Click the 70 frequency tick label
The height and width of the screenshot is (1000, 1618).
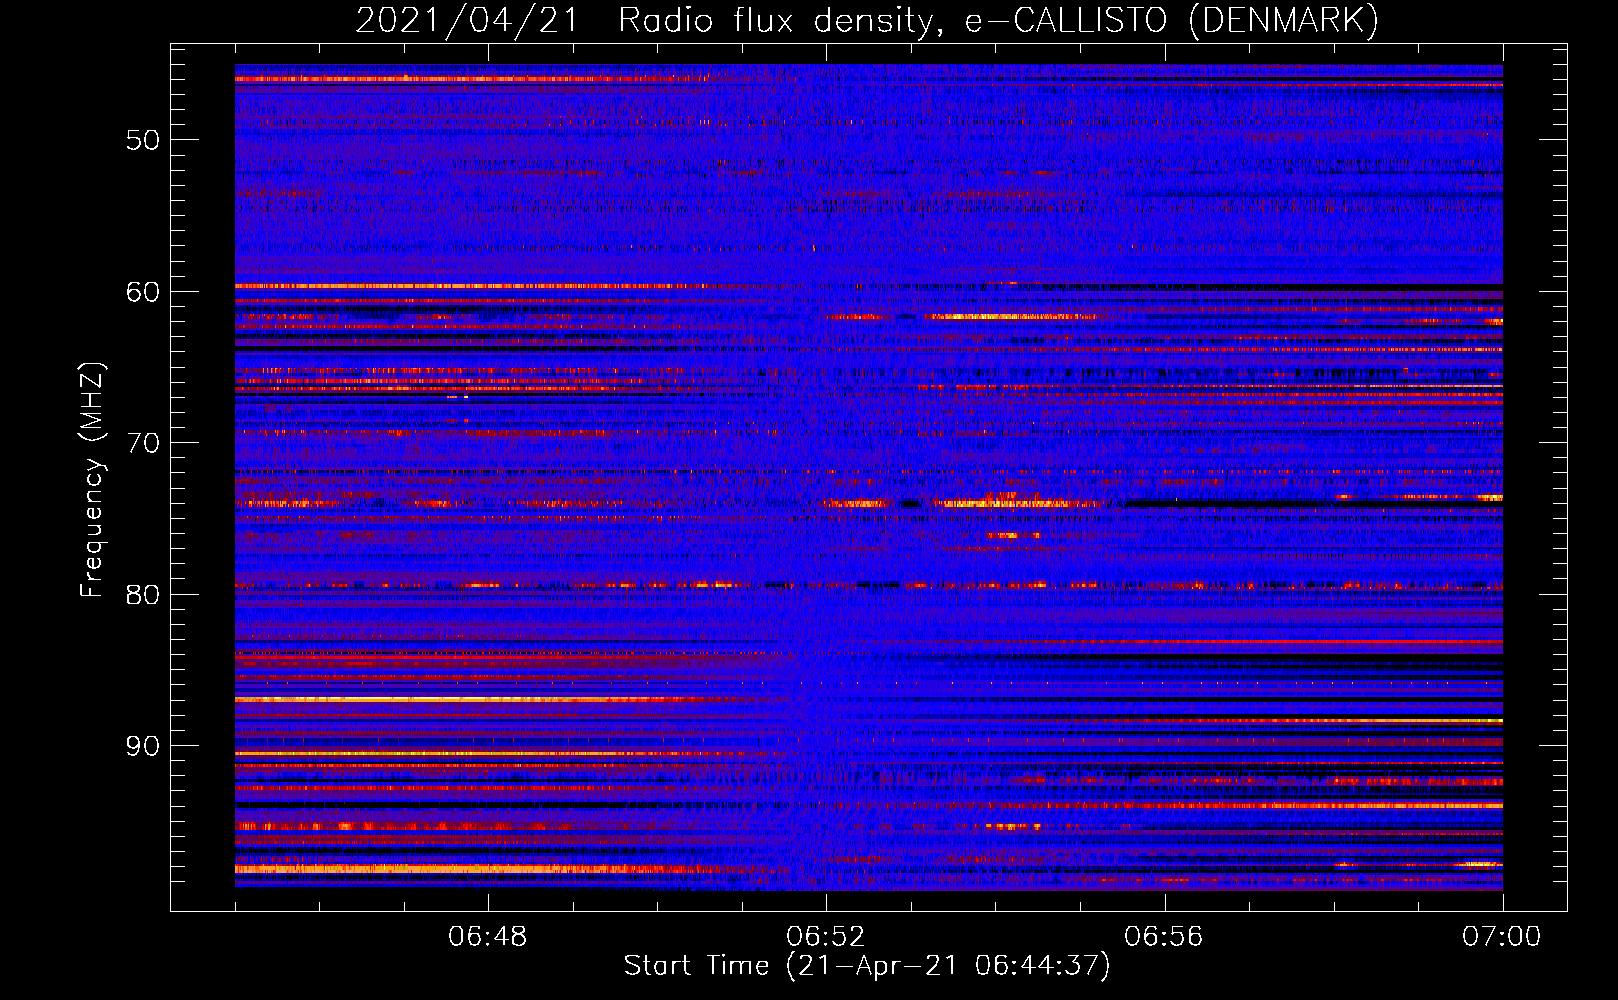pyautogui.click(x=143, y=443)
